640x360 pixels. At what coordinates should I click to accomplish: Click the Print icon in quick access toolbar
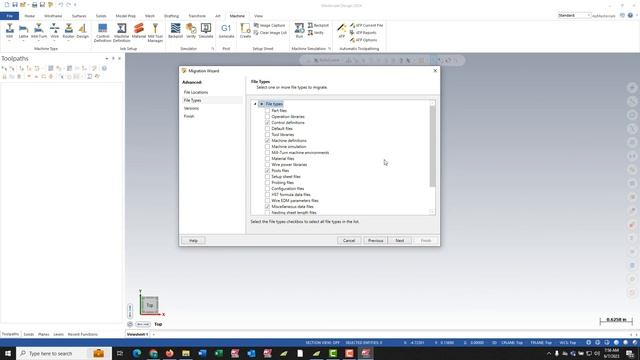(x=34, y=4)
